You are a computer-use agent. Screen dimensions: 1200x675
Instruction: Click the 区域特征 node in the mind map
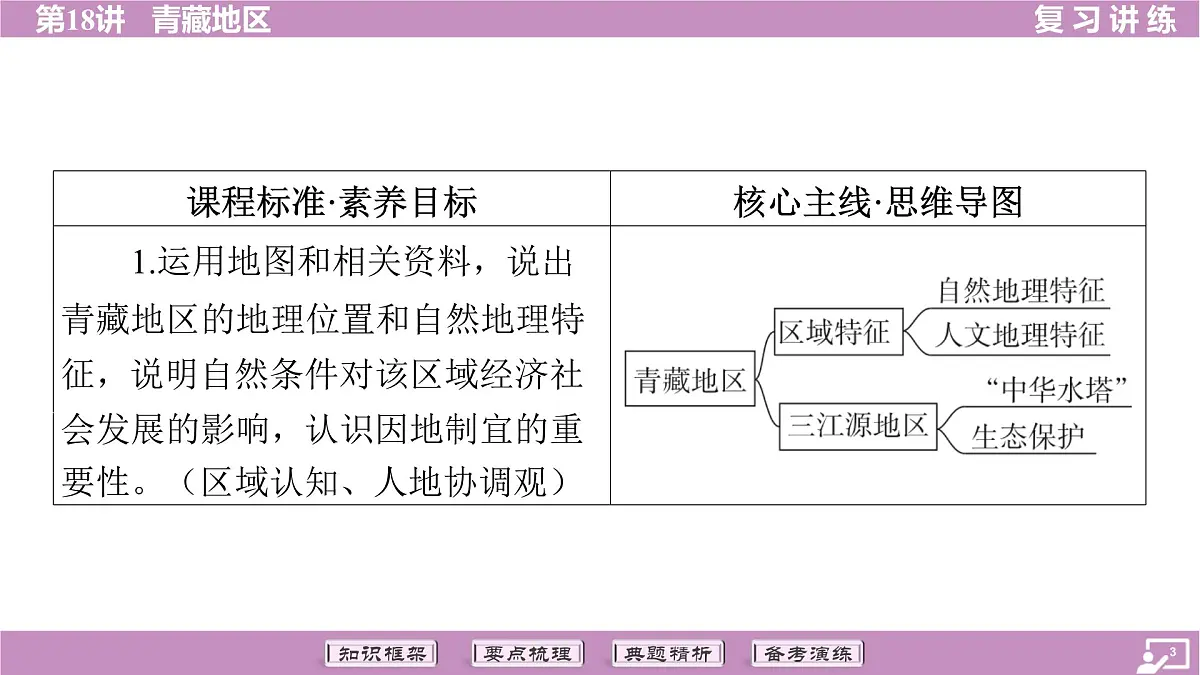(839, 332)
